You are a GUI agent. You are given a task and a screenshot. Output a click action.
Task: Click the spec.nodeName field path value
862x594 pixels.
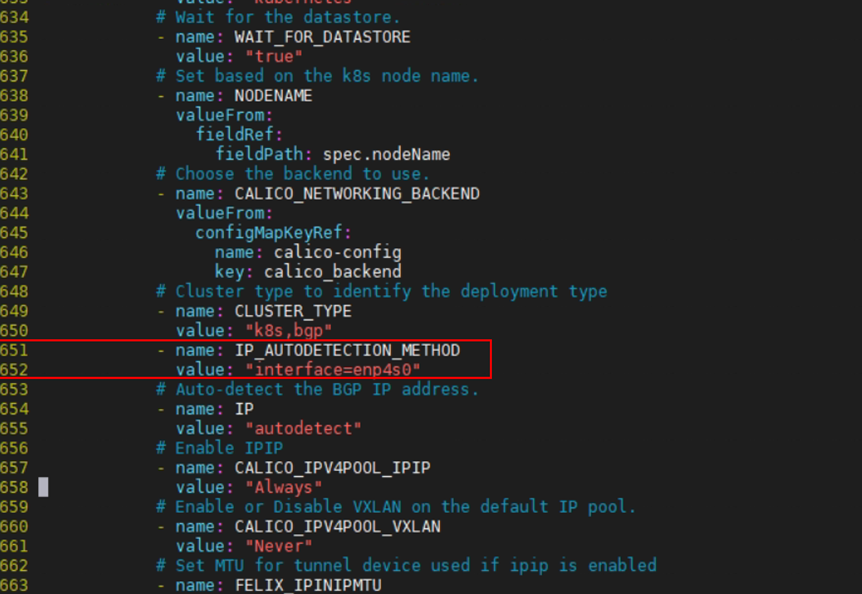386,154
